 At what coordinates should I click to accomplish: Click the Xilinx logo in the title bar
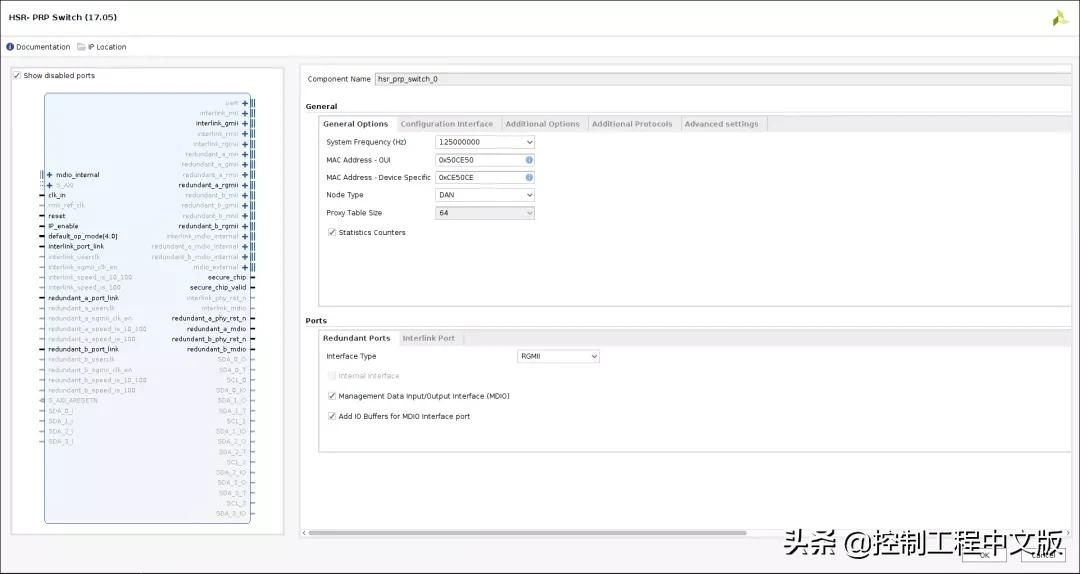pyautogui.click(x=1059, y=19)
